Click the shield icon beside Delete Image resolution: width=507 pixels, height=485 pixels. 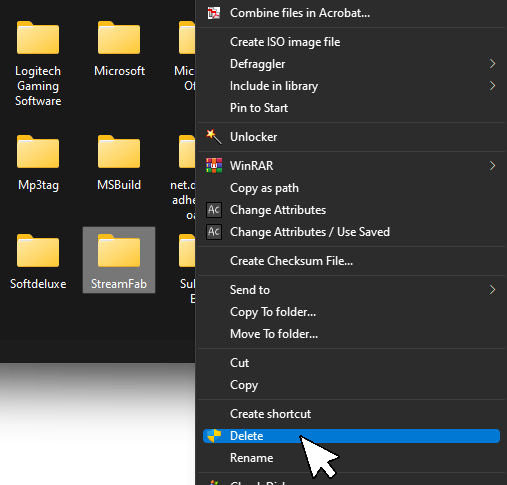(214, 436)
